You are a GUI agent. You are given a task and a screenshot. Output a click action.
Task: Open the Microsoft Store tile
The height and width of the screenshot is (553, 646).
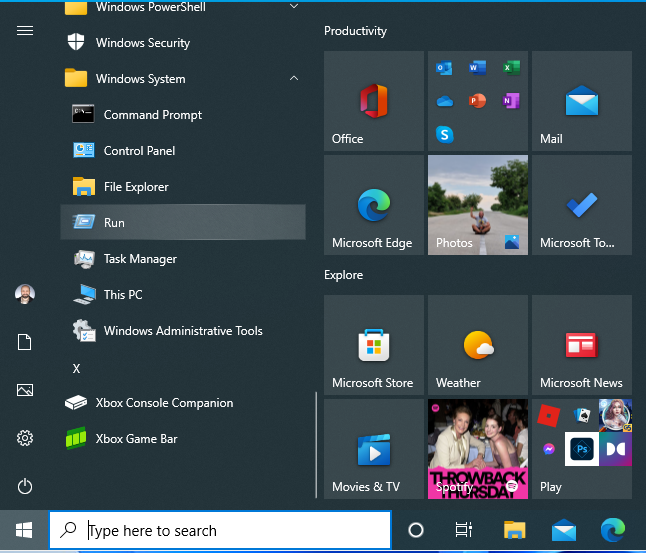(x=374, y=345)
